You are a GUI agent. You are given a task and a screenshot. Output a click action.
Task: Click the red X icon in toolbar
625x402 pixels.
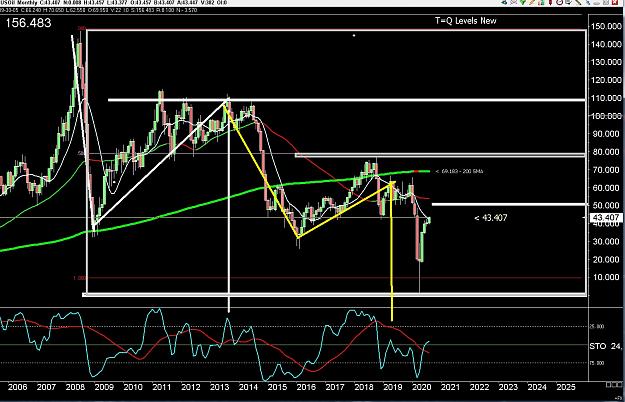[x=615, y=2]
